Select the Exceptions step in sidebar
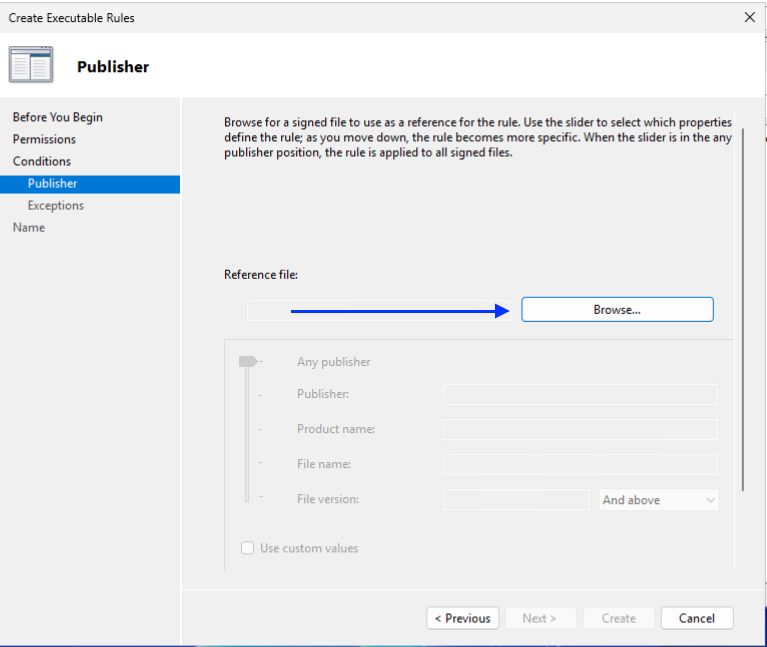Image resolution: width=767 pixels, height=647 pixels. 56,205
